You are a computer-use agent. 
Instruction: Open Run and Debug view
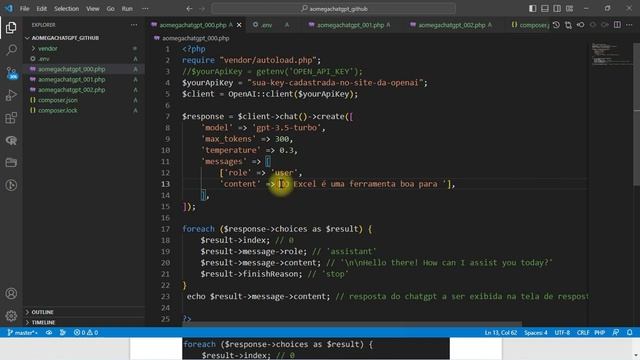point(11,95)
